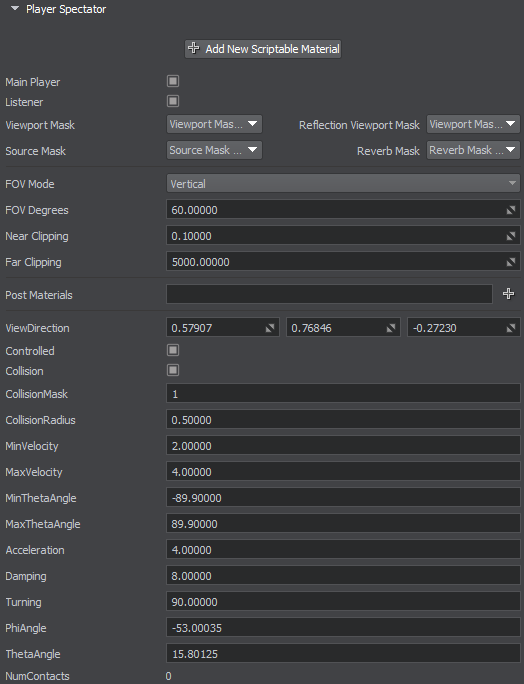Open the Reverb Mask dropdown
524x684 pixels.
click(473, 150)
